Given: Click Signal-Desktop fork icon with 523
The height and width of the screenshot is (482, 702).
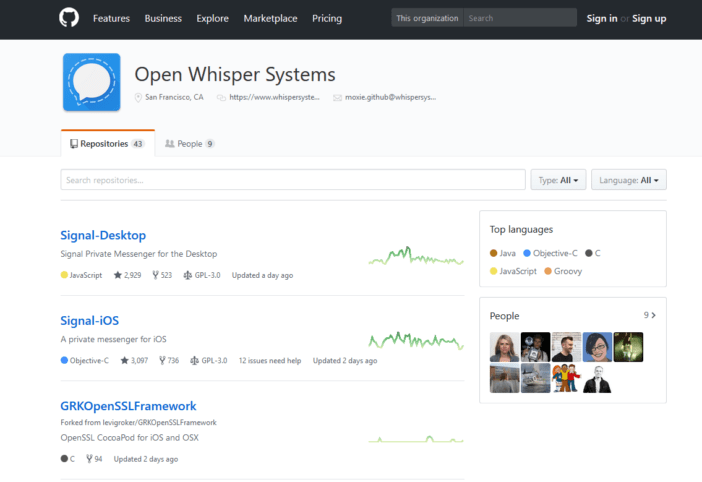Looking at the screenshot, I should 155,275.
